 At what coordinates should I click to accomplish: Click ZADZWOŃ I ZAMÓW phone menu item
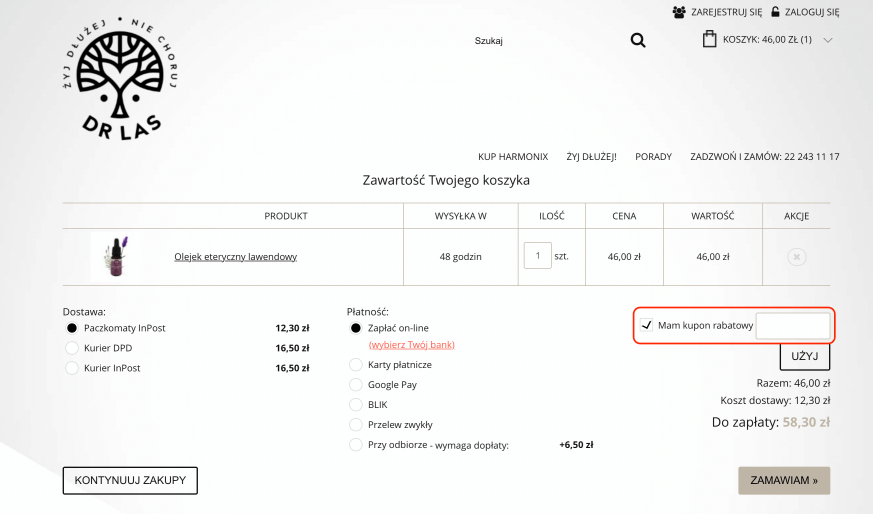(765, 156)
